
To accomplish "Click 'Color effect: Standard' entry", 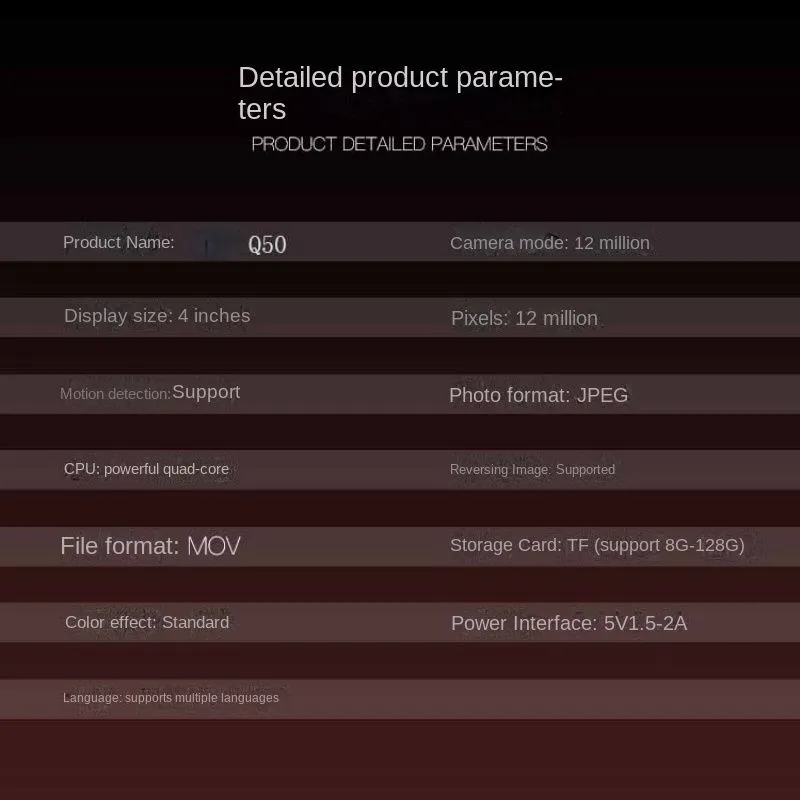I will click(x=147, y=622).
